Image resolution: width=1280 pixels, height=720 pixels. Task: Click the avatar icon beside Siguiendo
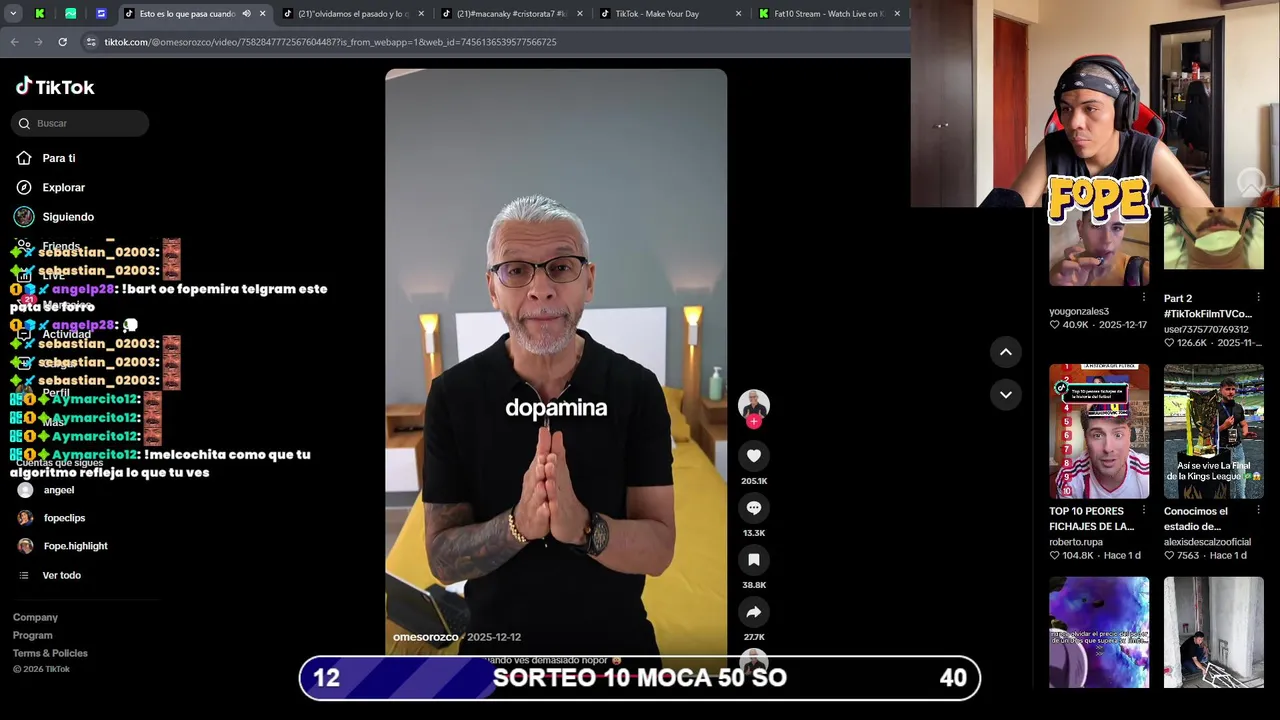pyautogui.click(x=24, y=217)
